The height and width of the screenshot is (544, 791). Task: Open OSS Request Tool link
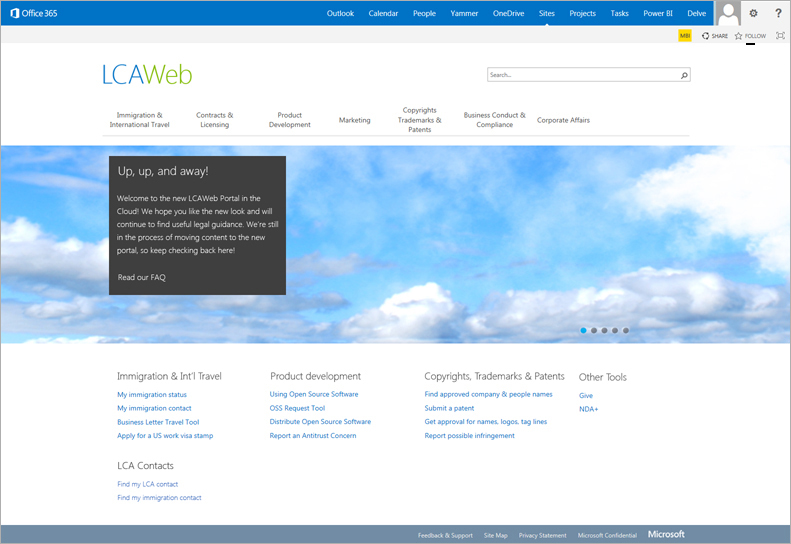coord(297,408)
